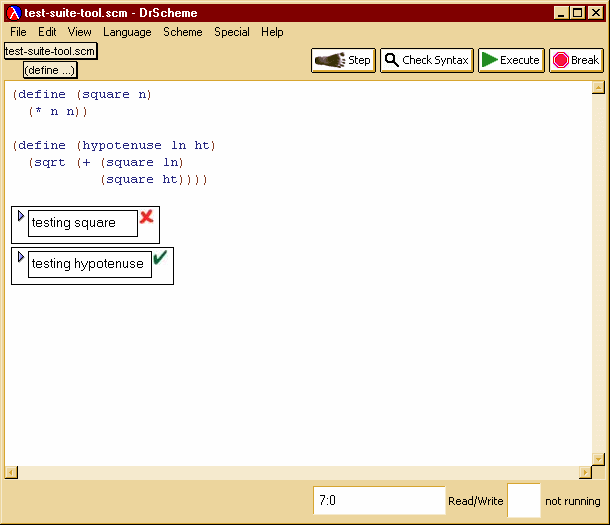Viewport: 610px width, 525px height.
Task: Open the Language menu
Action: [x=127, y=32]
